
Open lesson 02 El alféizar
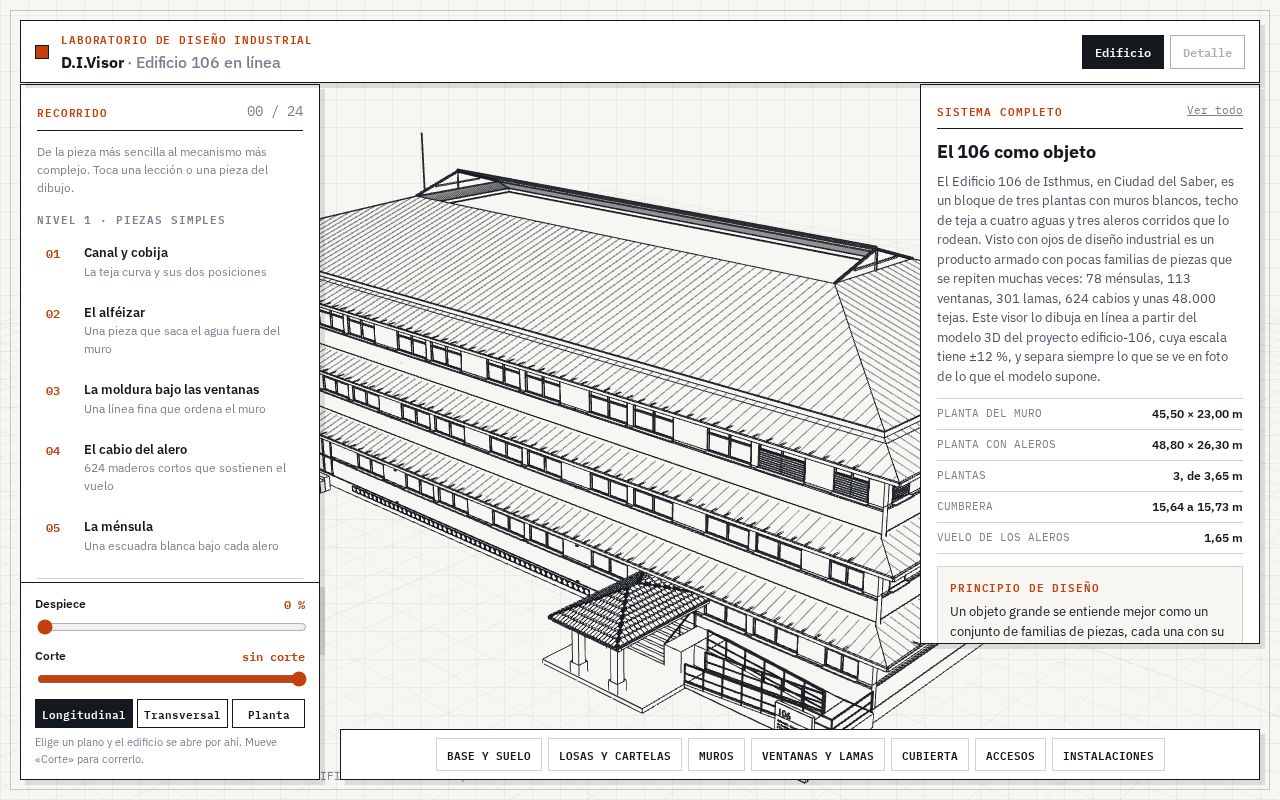(x=170, y=330)
